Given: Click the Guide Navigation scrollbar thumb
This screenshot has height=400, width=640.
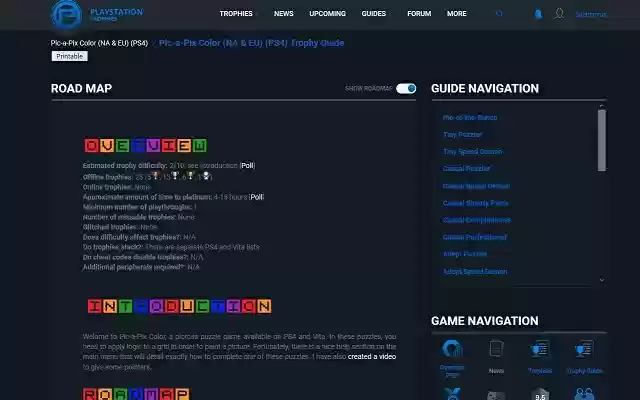Looking at the screenshot, I should (602, 140).
